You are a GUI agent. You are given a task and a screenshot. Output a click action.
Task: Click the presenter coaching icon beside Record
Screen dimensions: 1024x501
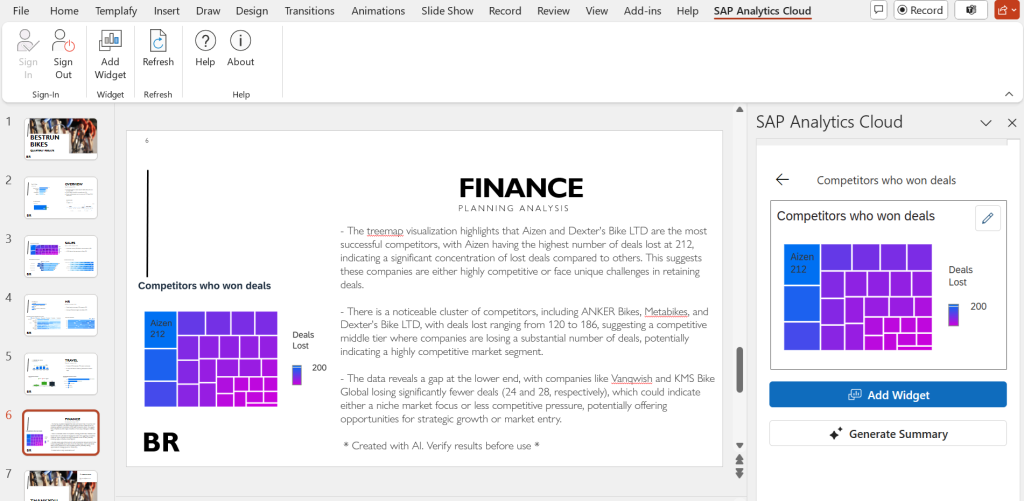click(970, 10)
